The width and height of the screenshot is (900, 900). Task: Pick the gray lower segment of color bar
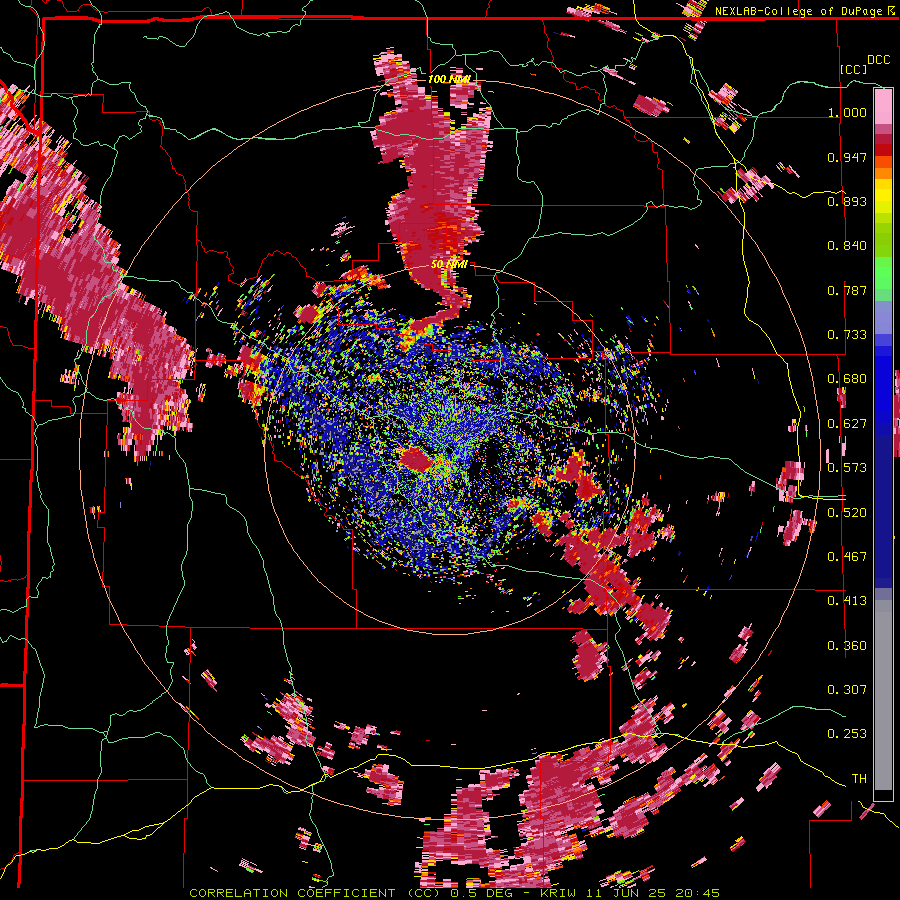click(x=883, y=695)
